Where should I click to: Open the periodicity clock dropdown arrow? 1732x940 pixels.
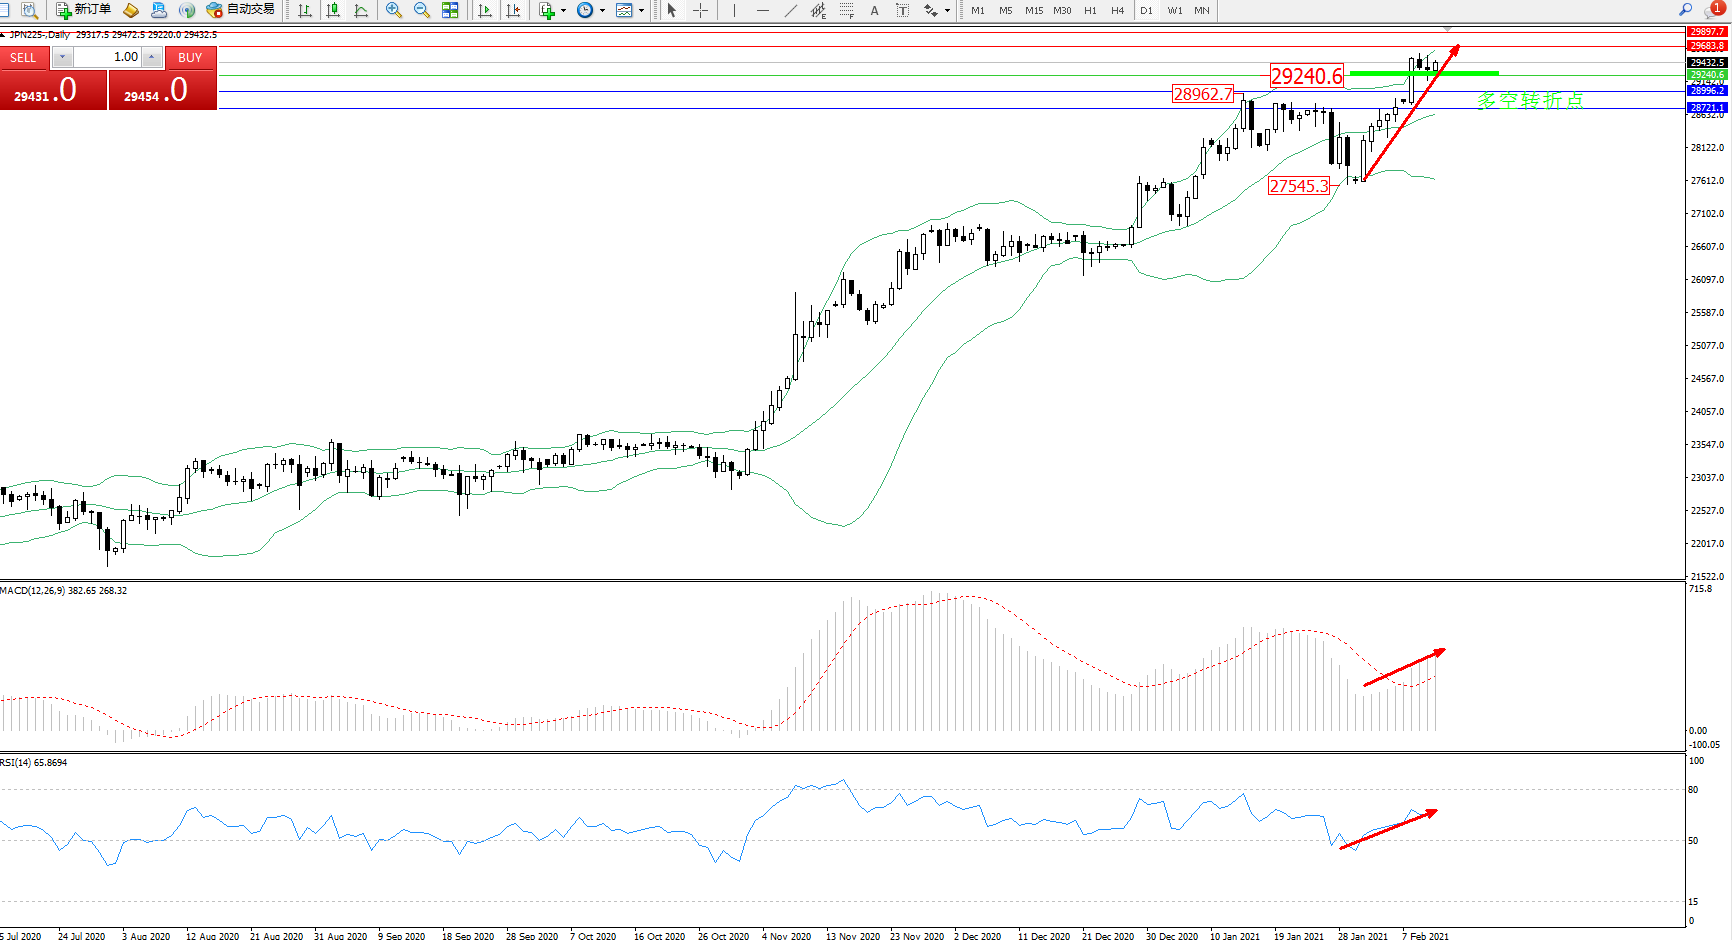[x=602, y=10]
